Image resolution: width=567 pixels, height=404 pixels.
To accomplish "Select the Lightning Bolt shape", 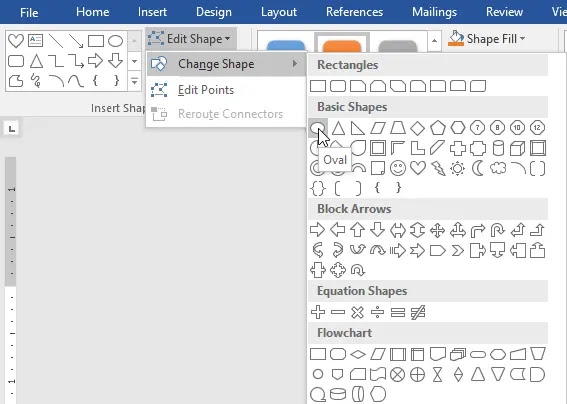I will (438, 168).
